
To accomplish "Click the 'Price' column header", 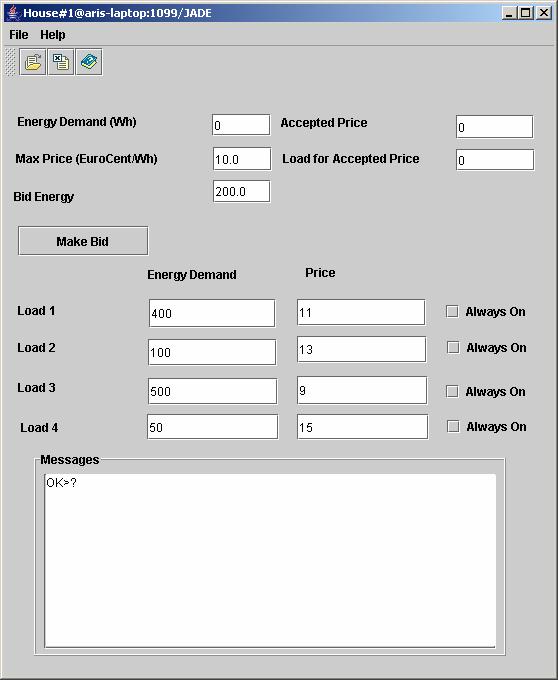I will tap(320, 273).
